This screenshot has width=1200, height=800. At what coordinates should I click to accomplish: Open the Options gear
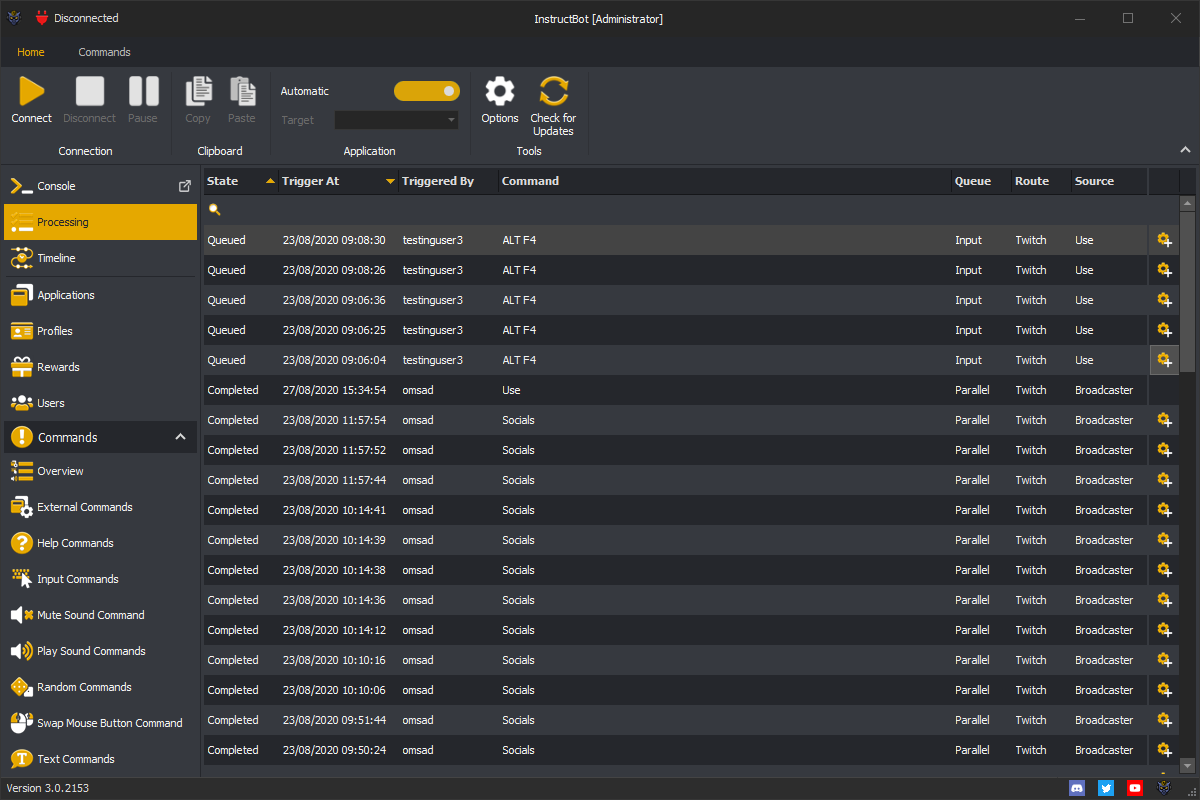coord(500,101)
